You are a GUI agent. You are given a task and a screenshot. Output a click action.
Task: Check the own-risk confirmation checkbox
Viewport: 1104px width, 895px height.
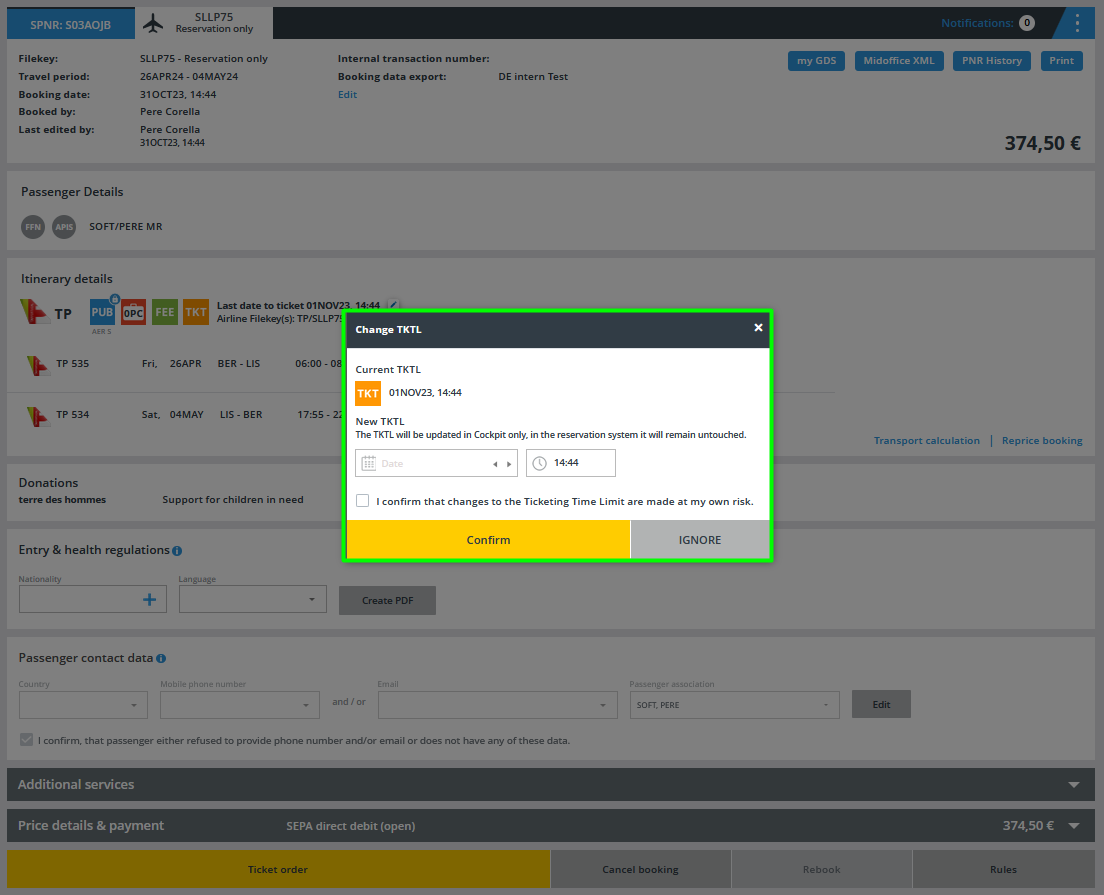[x=363, y=501]
